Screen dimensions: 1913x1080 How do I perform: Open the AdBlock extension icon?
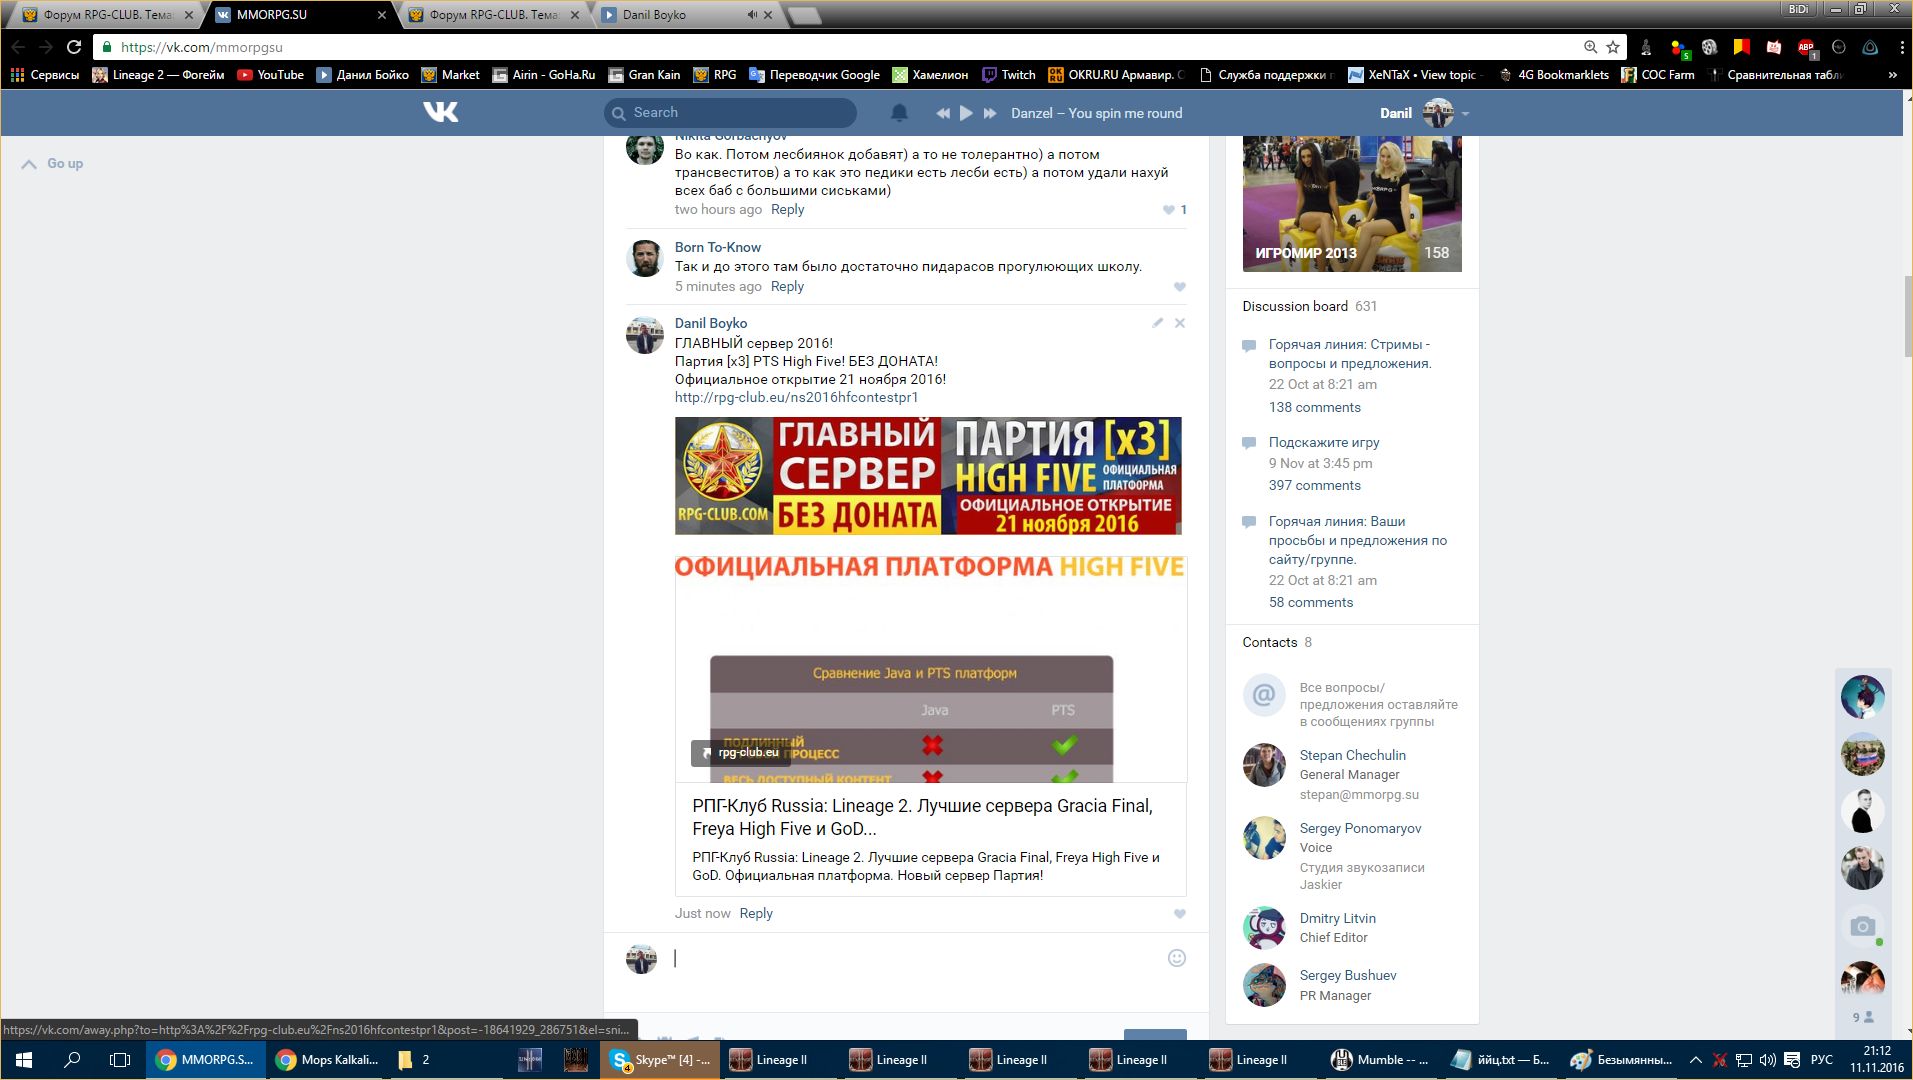coord(1806,47)
